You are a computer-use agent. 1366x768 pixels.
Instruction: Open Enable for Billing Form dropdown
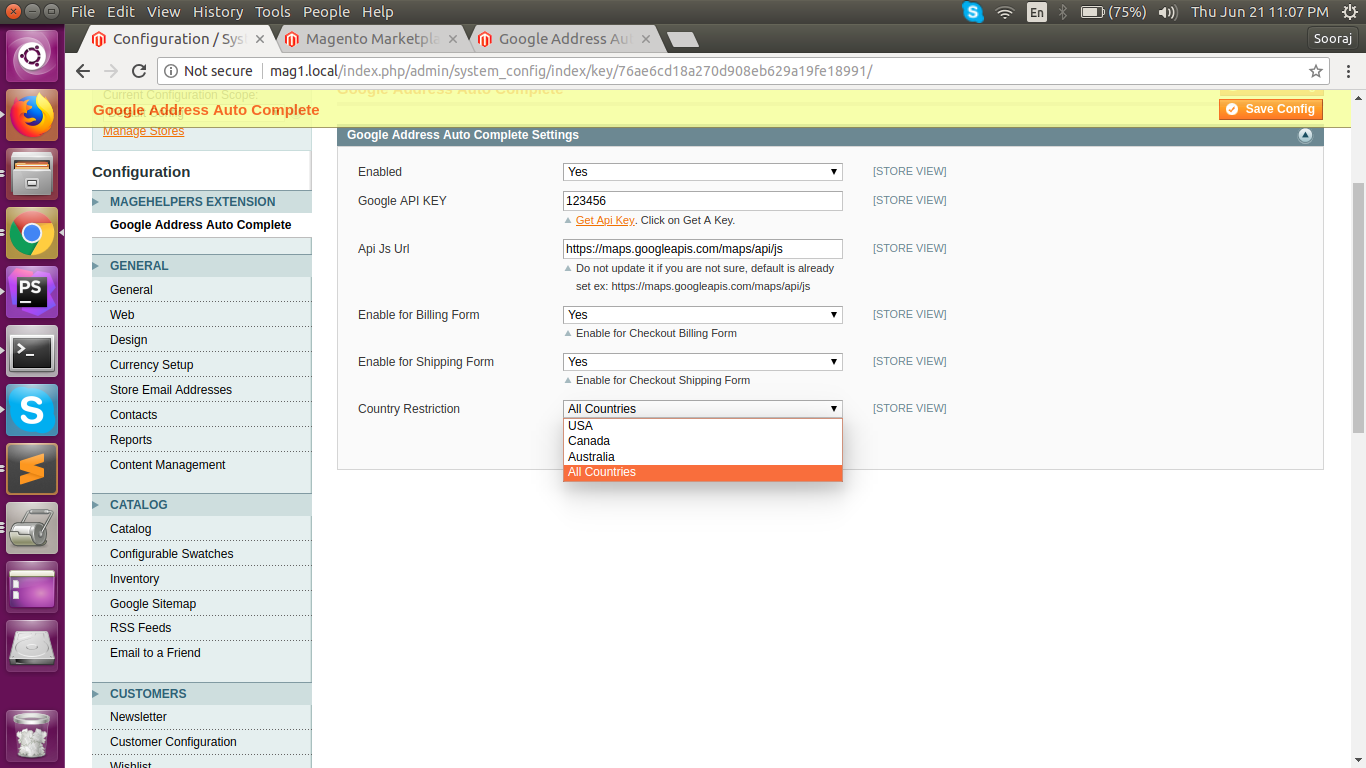(702, 315)
